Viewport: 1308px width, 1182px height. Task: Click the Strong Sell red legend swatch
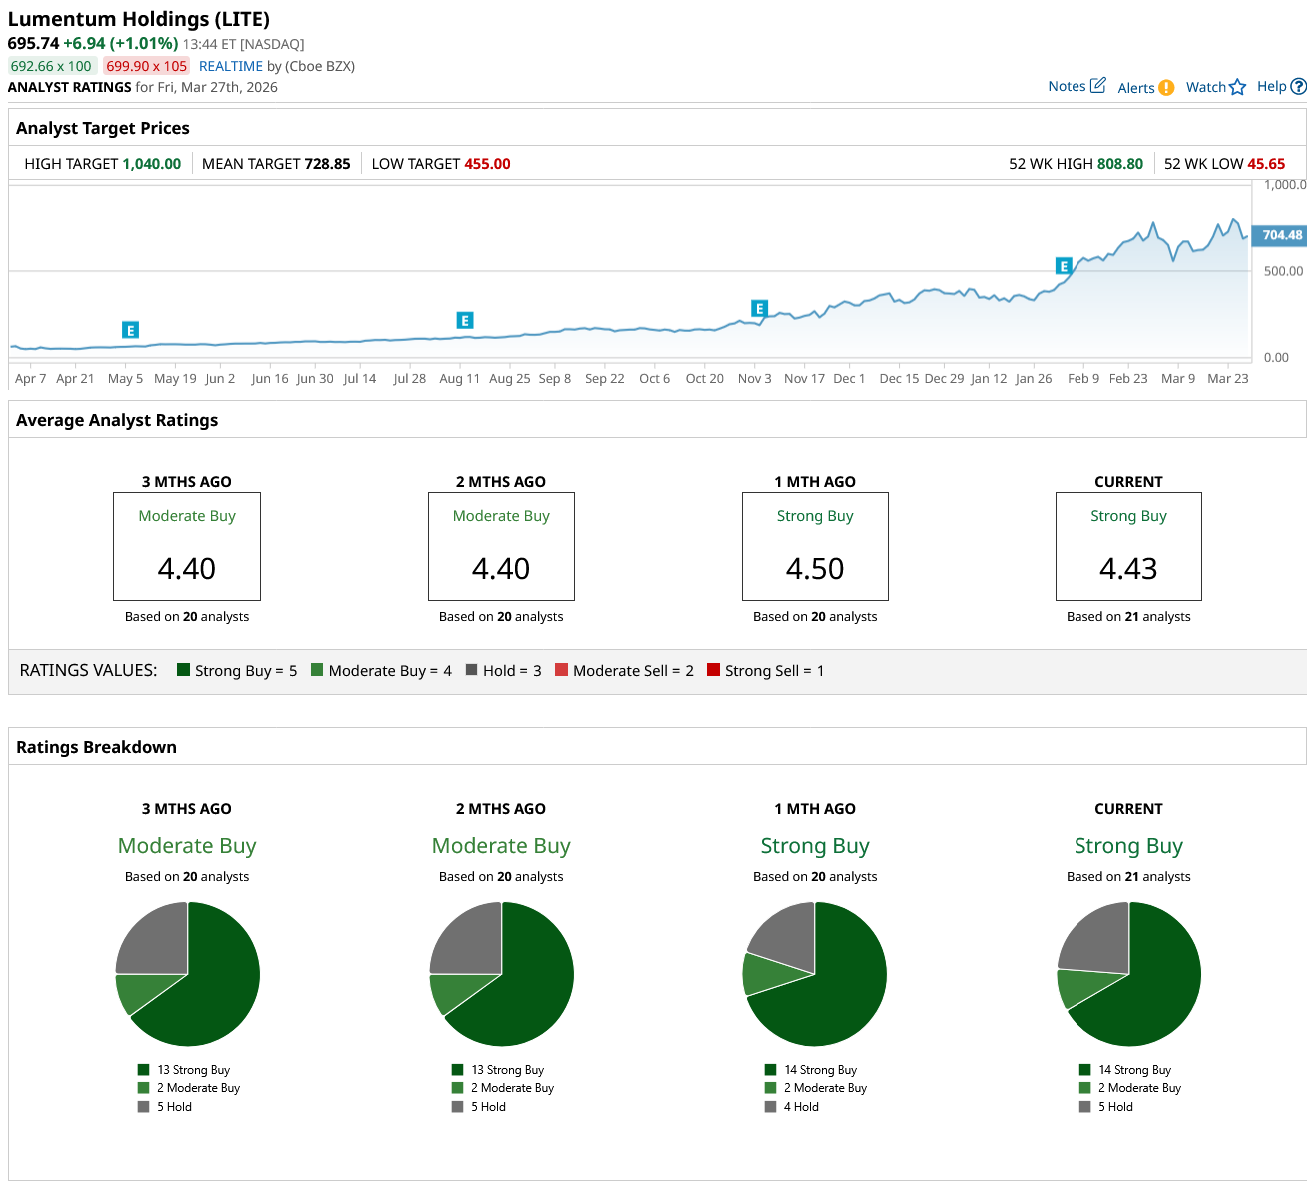[x=713, y=670]
